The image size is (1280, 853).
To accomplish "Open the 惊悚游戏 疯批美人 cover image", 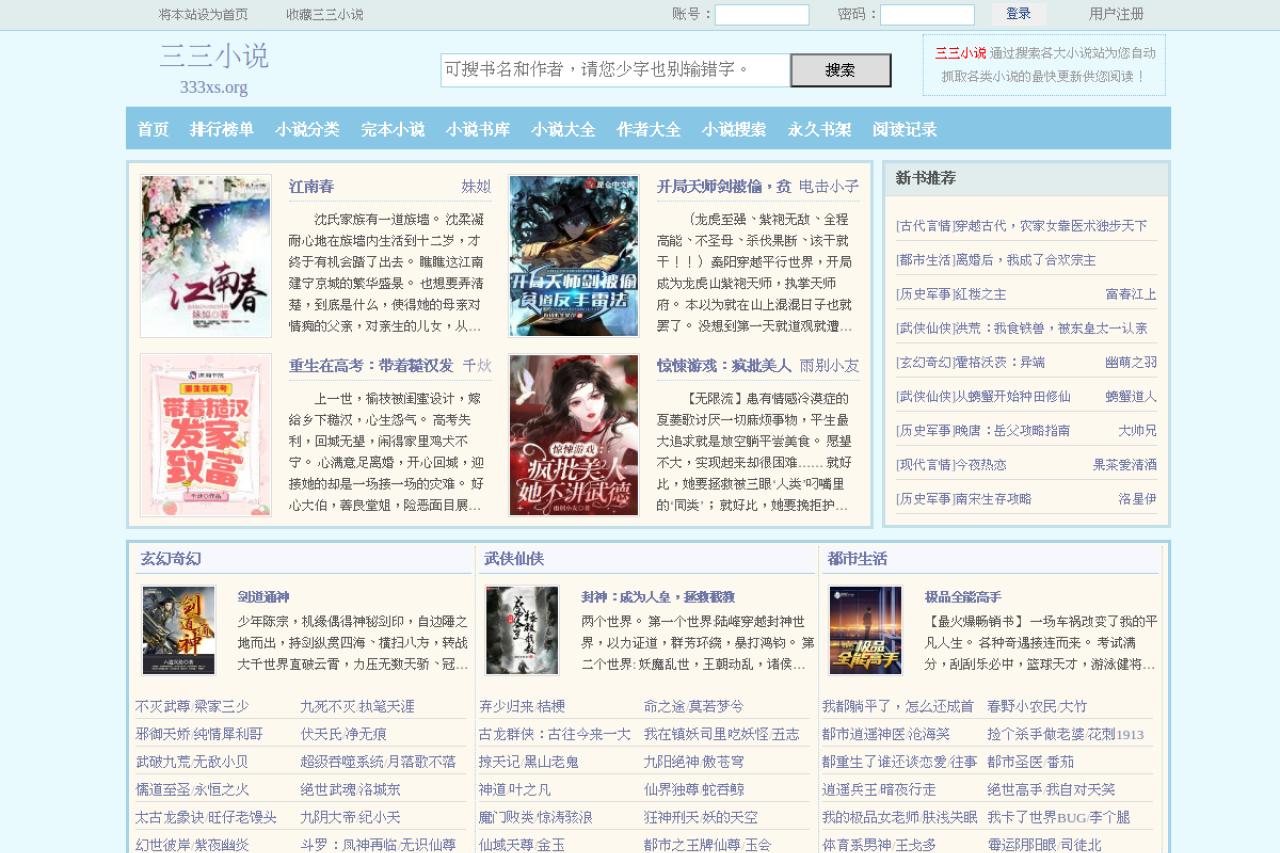I will (574, 435).
